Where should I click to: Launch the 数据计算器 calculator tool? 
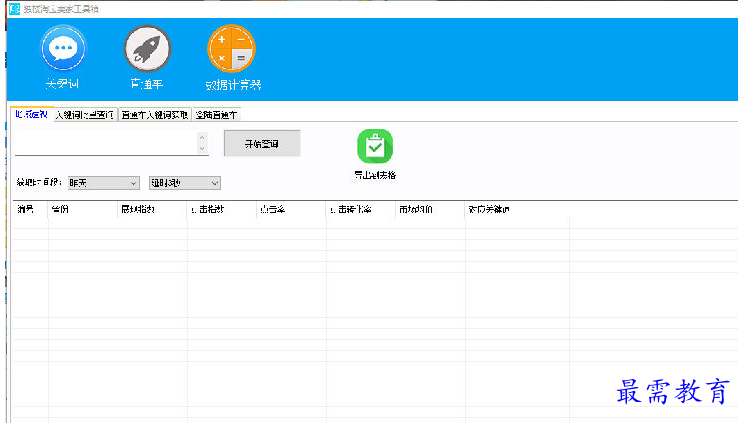pyautogui.click(x=231, y=49)
